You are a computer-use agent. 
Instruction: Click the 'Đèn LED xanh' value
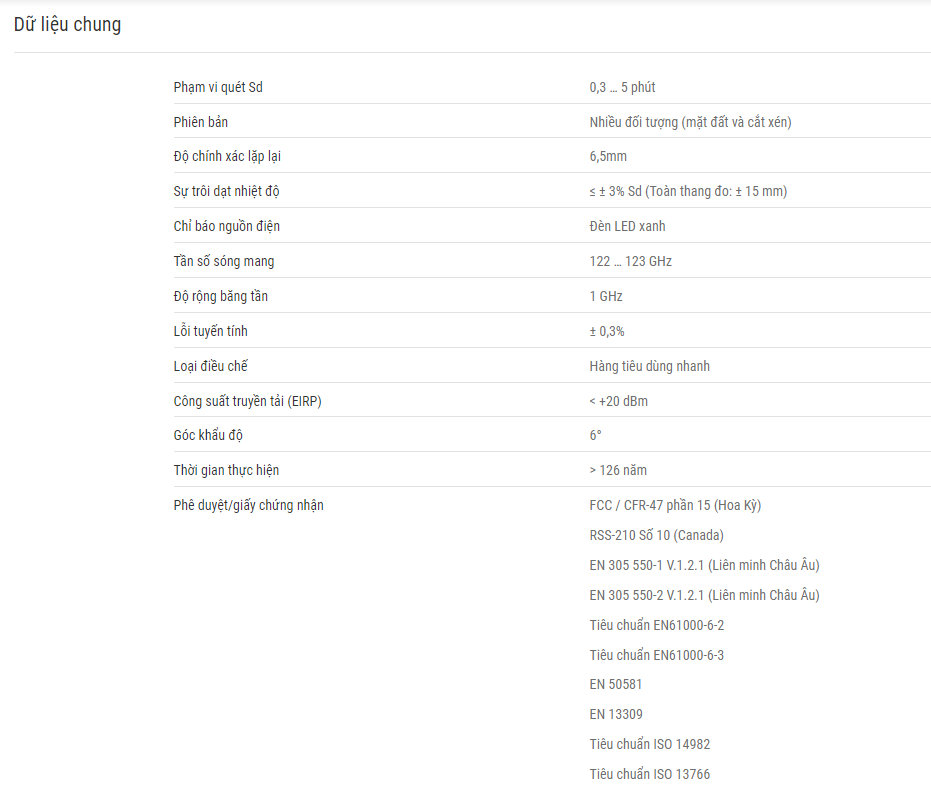pyautogui.click(x=628, y=226)
